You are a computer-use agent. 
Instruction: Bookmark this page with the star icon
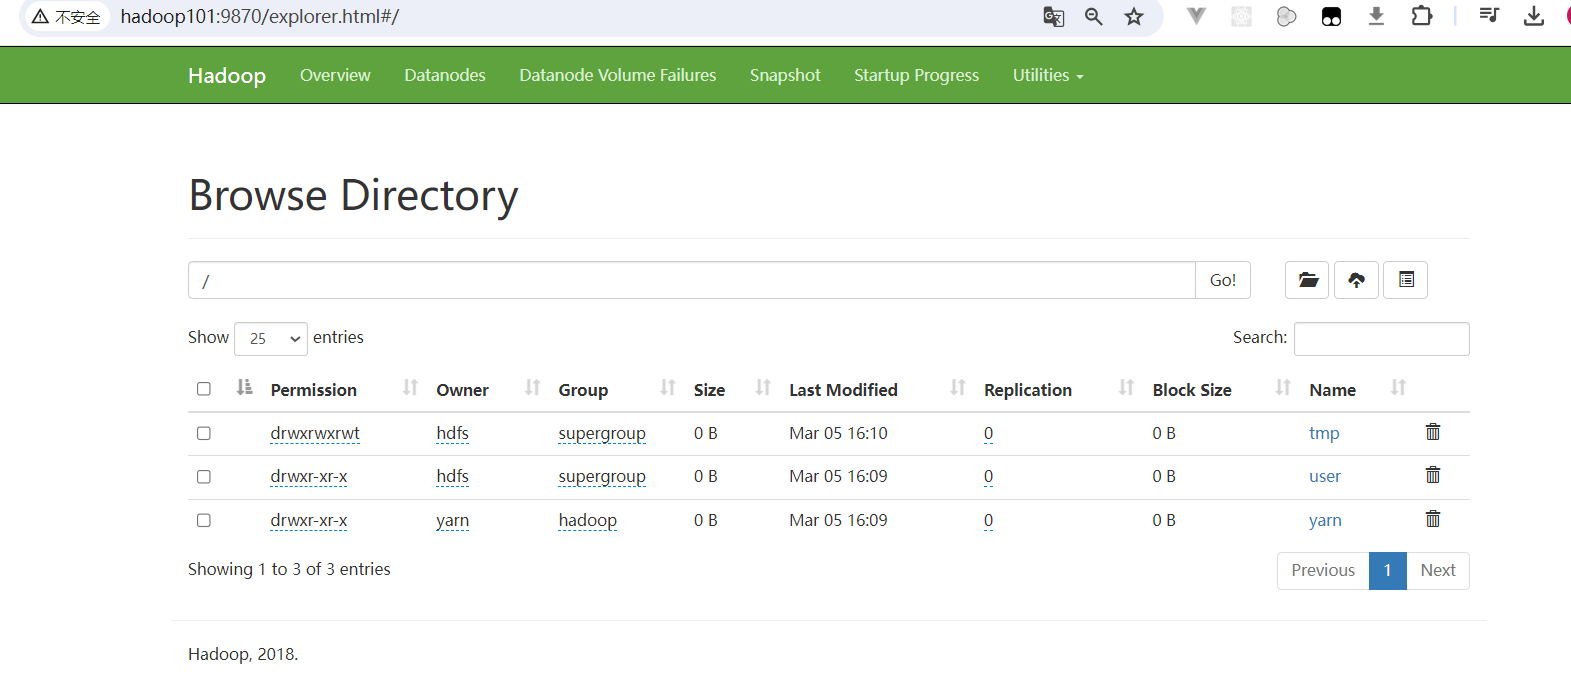[x=1134, y=17]
